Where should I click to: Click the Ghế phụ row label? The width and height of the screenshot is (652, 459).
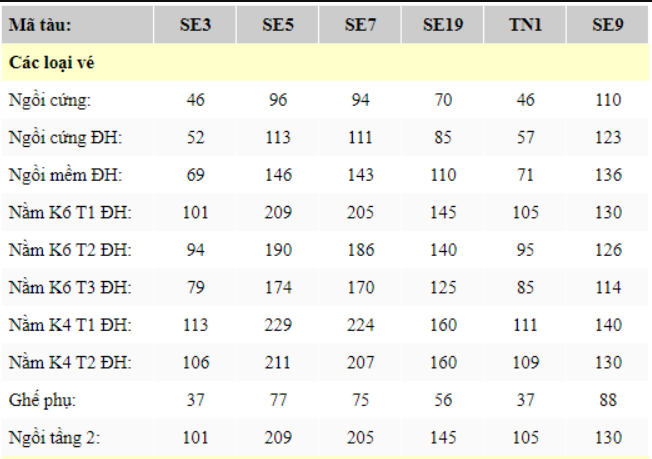[42, 400]
